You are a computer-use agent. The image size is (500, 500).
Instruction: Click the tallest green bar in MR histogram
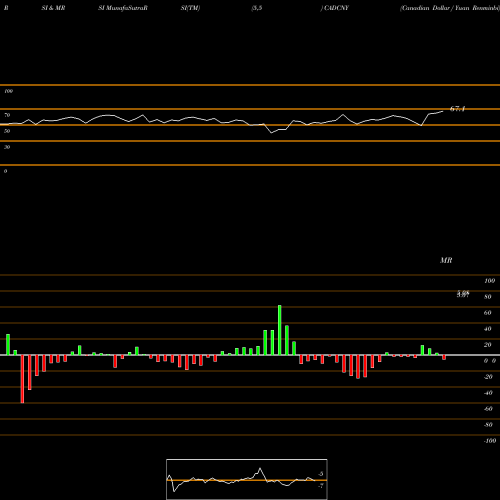(x=279, y=330)
